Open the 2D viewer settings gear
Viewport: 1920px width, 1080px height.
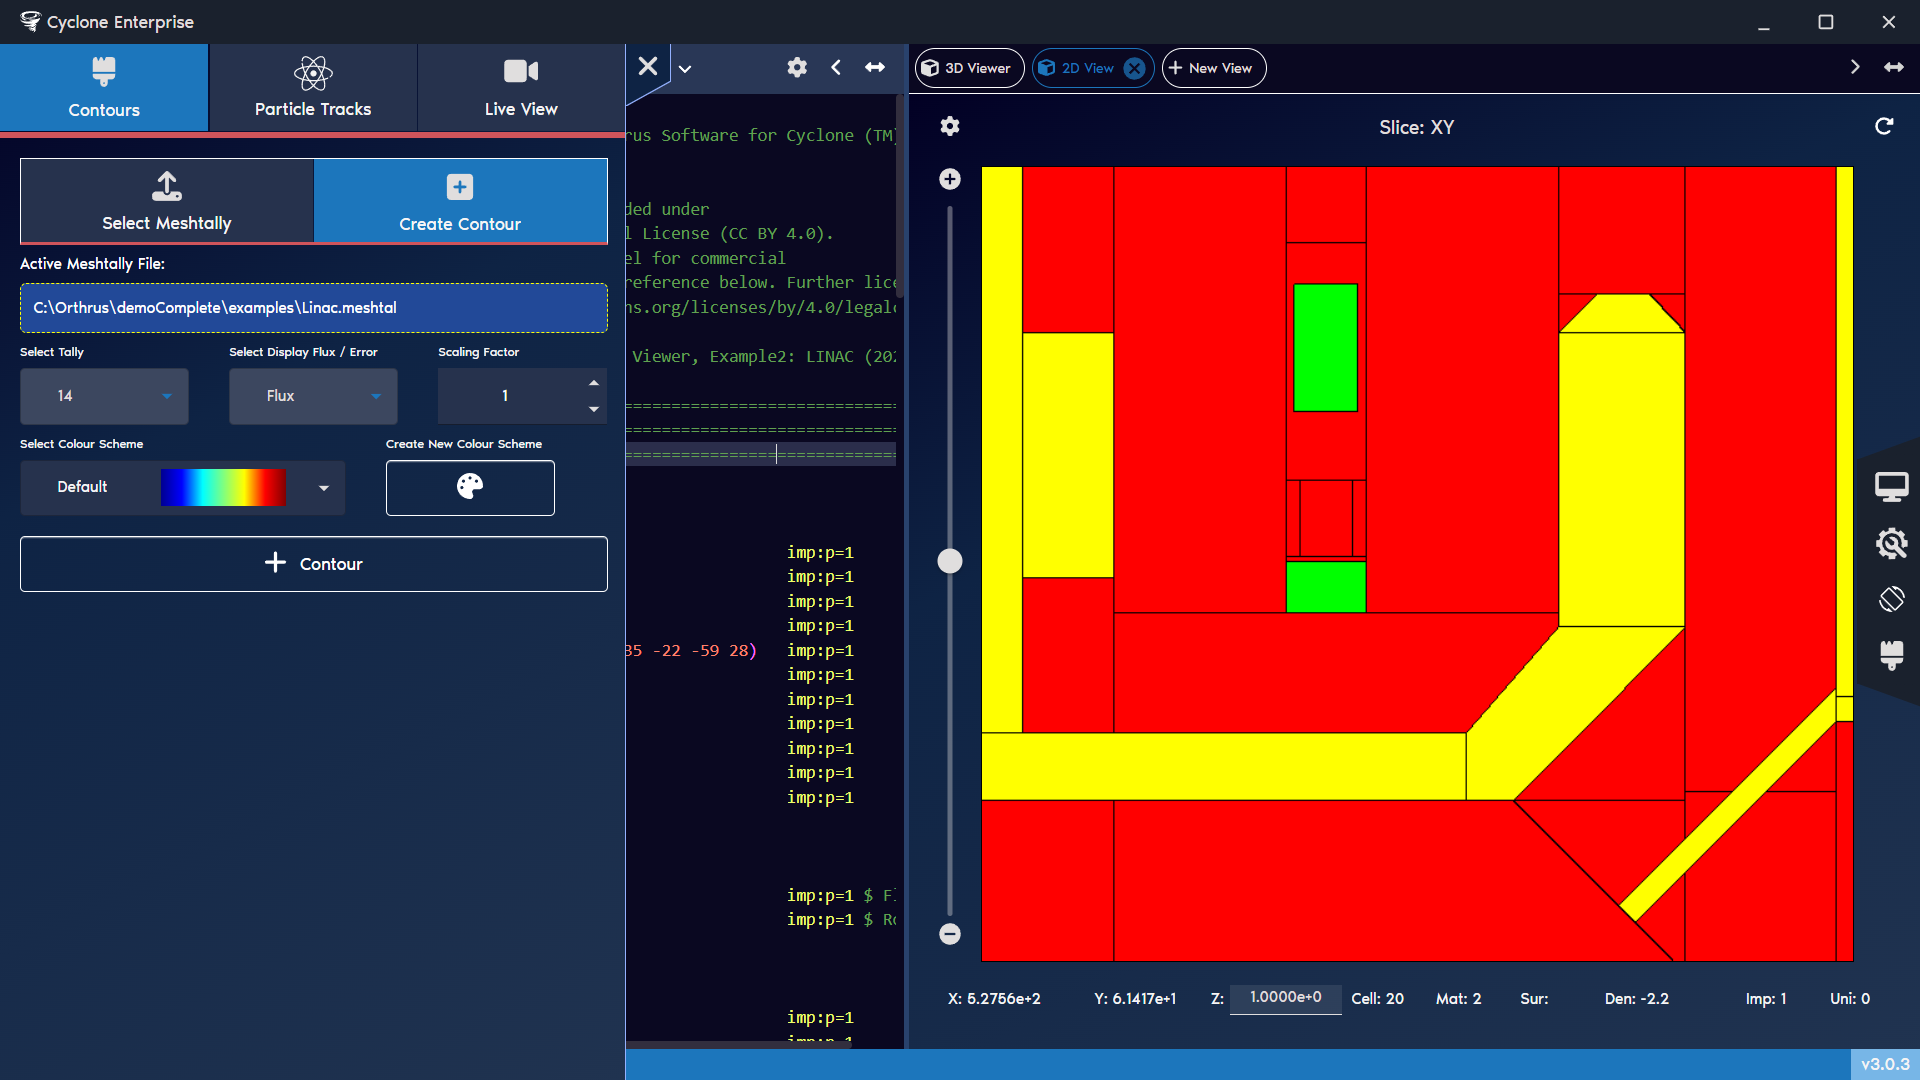[949, 126]
